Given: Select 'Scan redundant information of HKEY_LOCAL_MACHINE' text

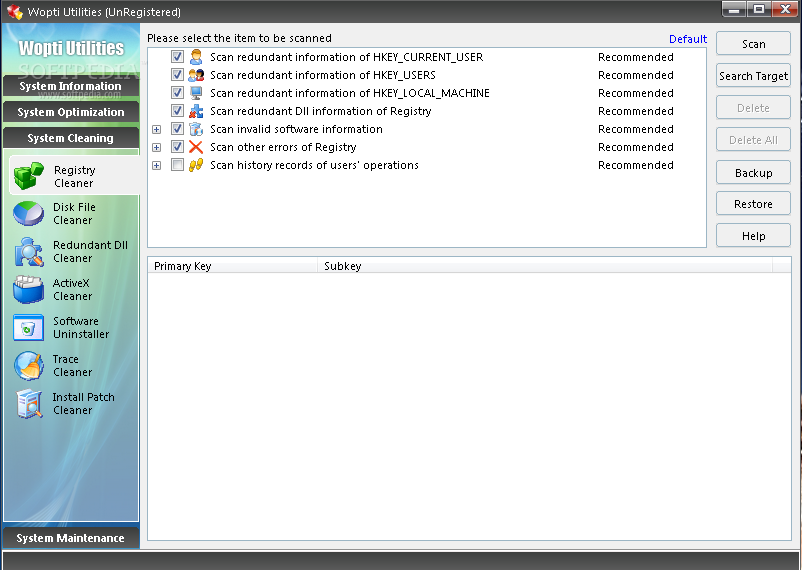Looking at the screenshot, I should [x=350, y=93].
